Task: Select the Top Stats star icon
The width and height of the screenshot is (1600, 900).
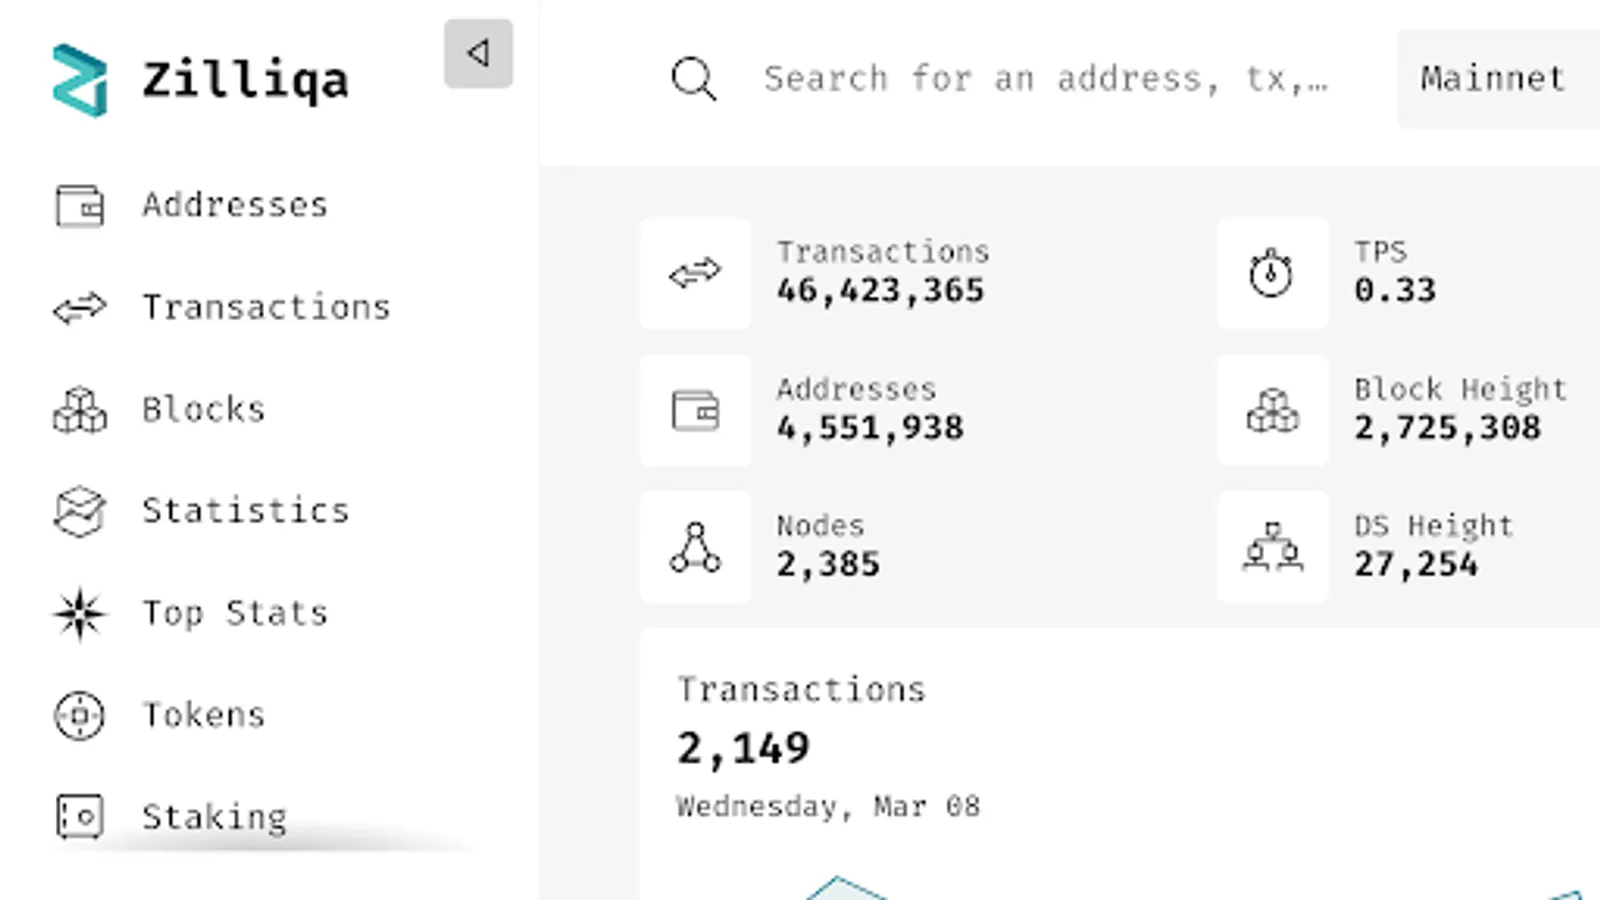Action: [x=80, y=613]
